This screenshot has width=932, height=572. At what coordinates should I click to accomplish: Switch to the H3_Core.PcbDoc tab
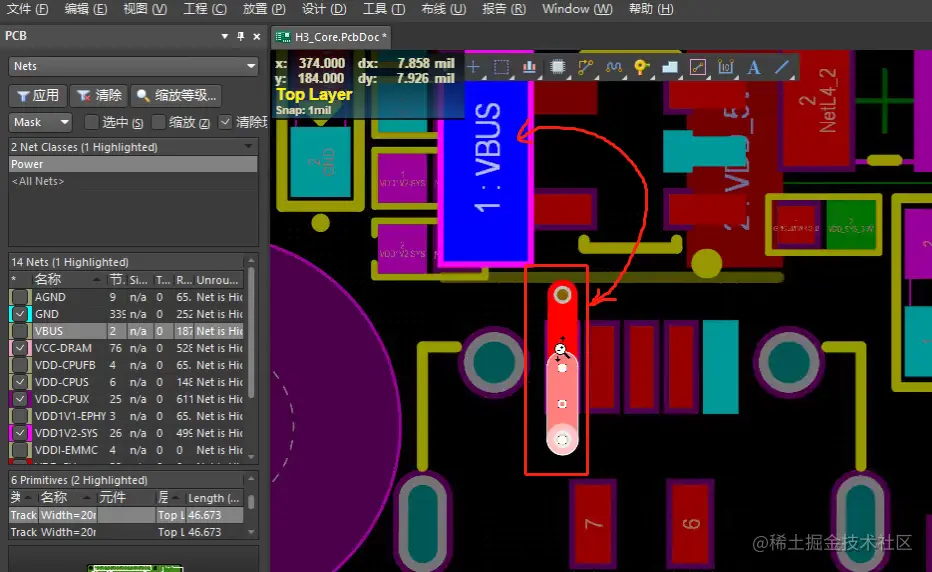pyautogui.click(x=332, y=37)
